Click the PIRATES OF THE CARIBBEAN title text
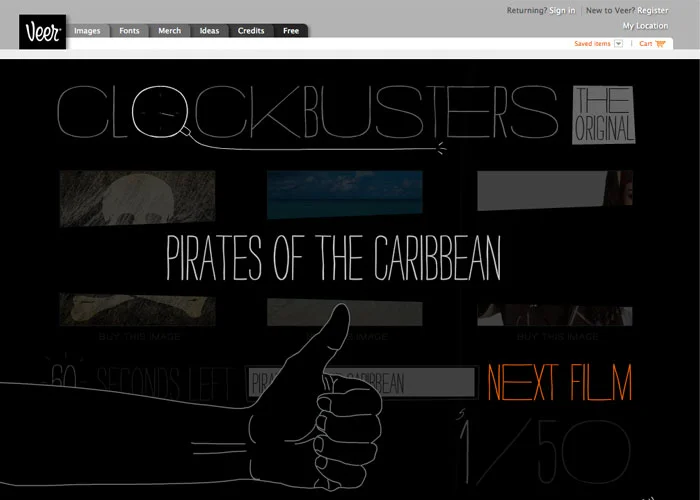 (x=333, y=258)
